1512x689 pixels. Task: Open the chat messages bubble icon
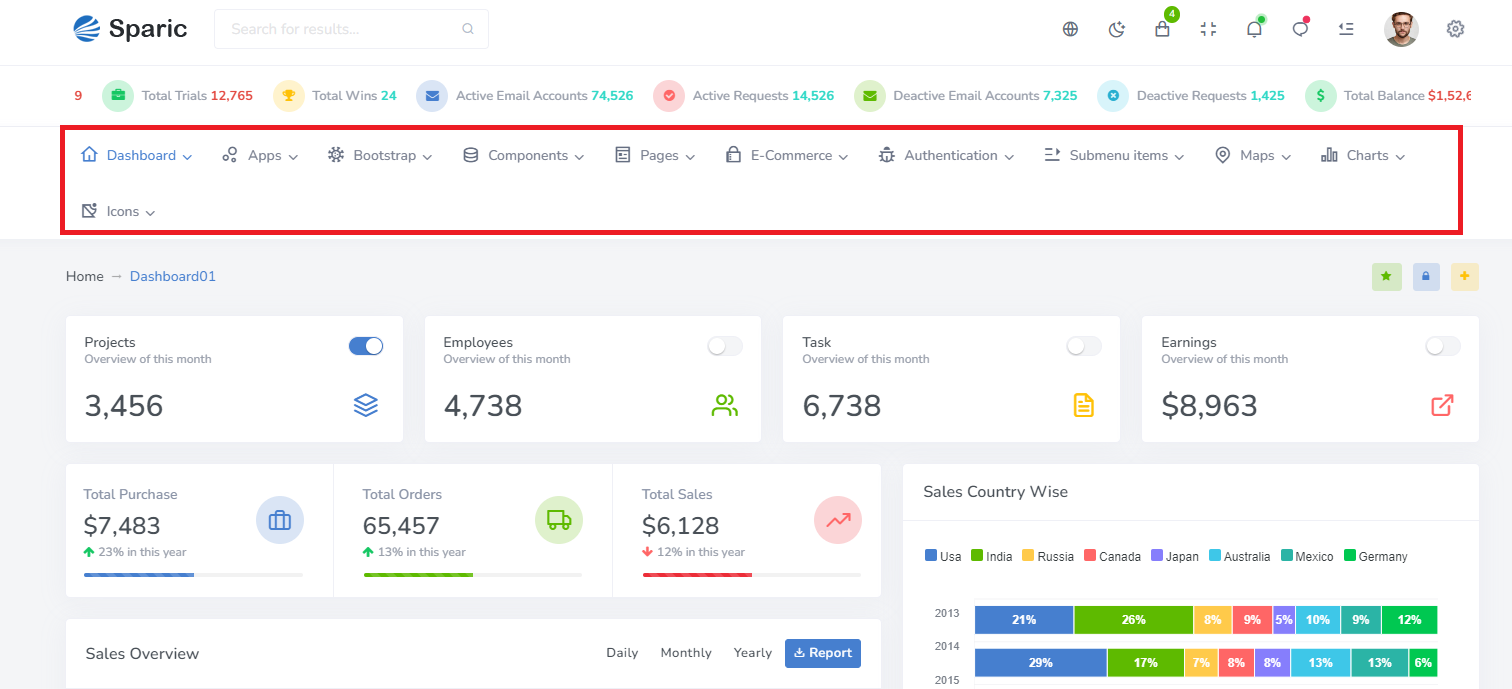1300,29
